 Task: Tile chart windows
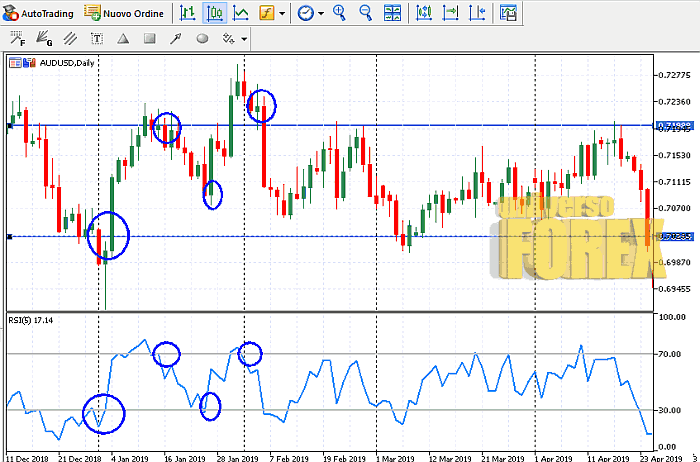point(394,13)
